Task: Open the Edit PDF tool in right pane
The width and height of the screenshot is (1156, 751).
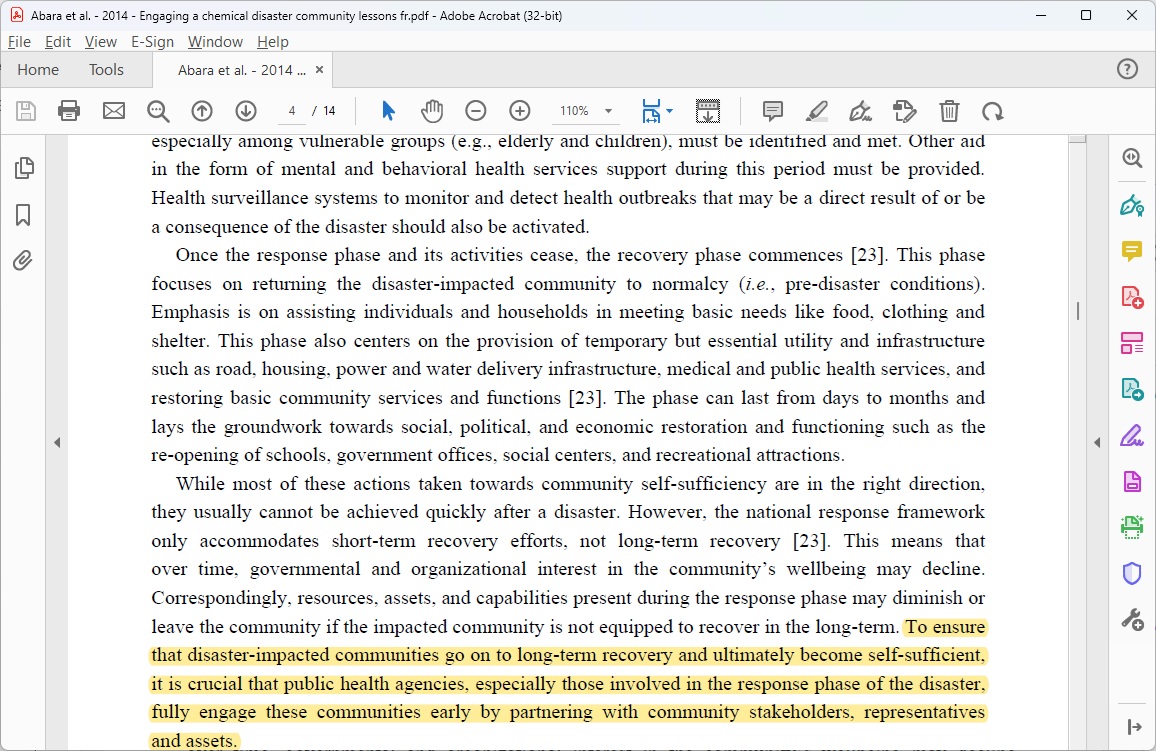Action: click(x=1132, y=205)
